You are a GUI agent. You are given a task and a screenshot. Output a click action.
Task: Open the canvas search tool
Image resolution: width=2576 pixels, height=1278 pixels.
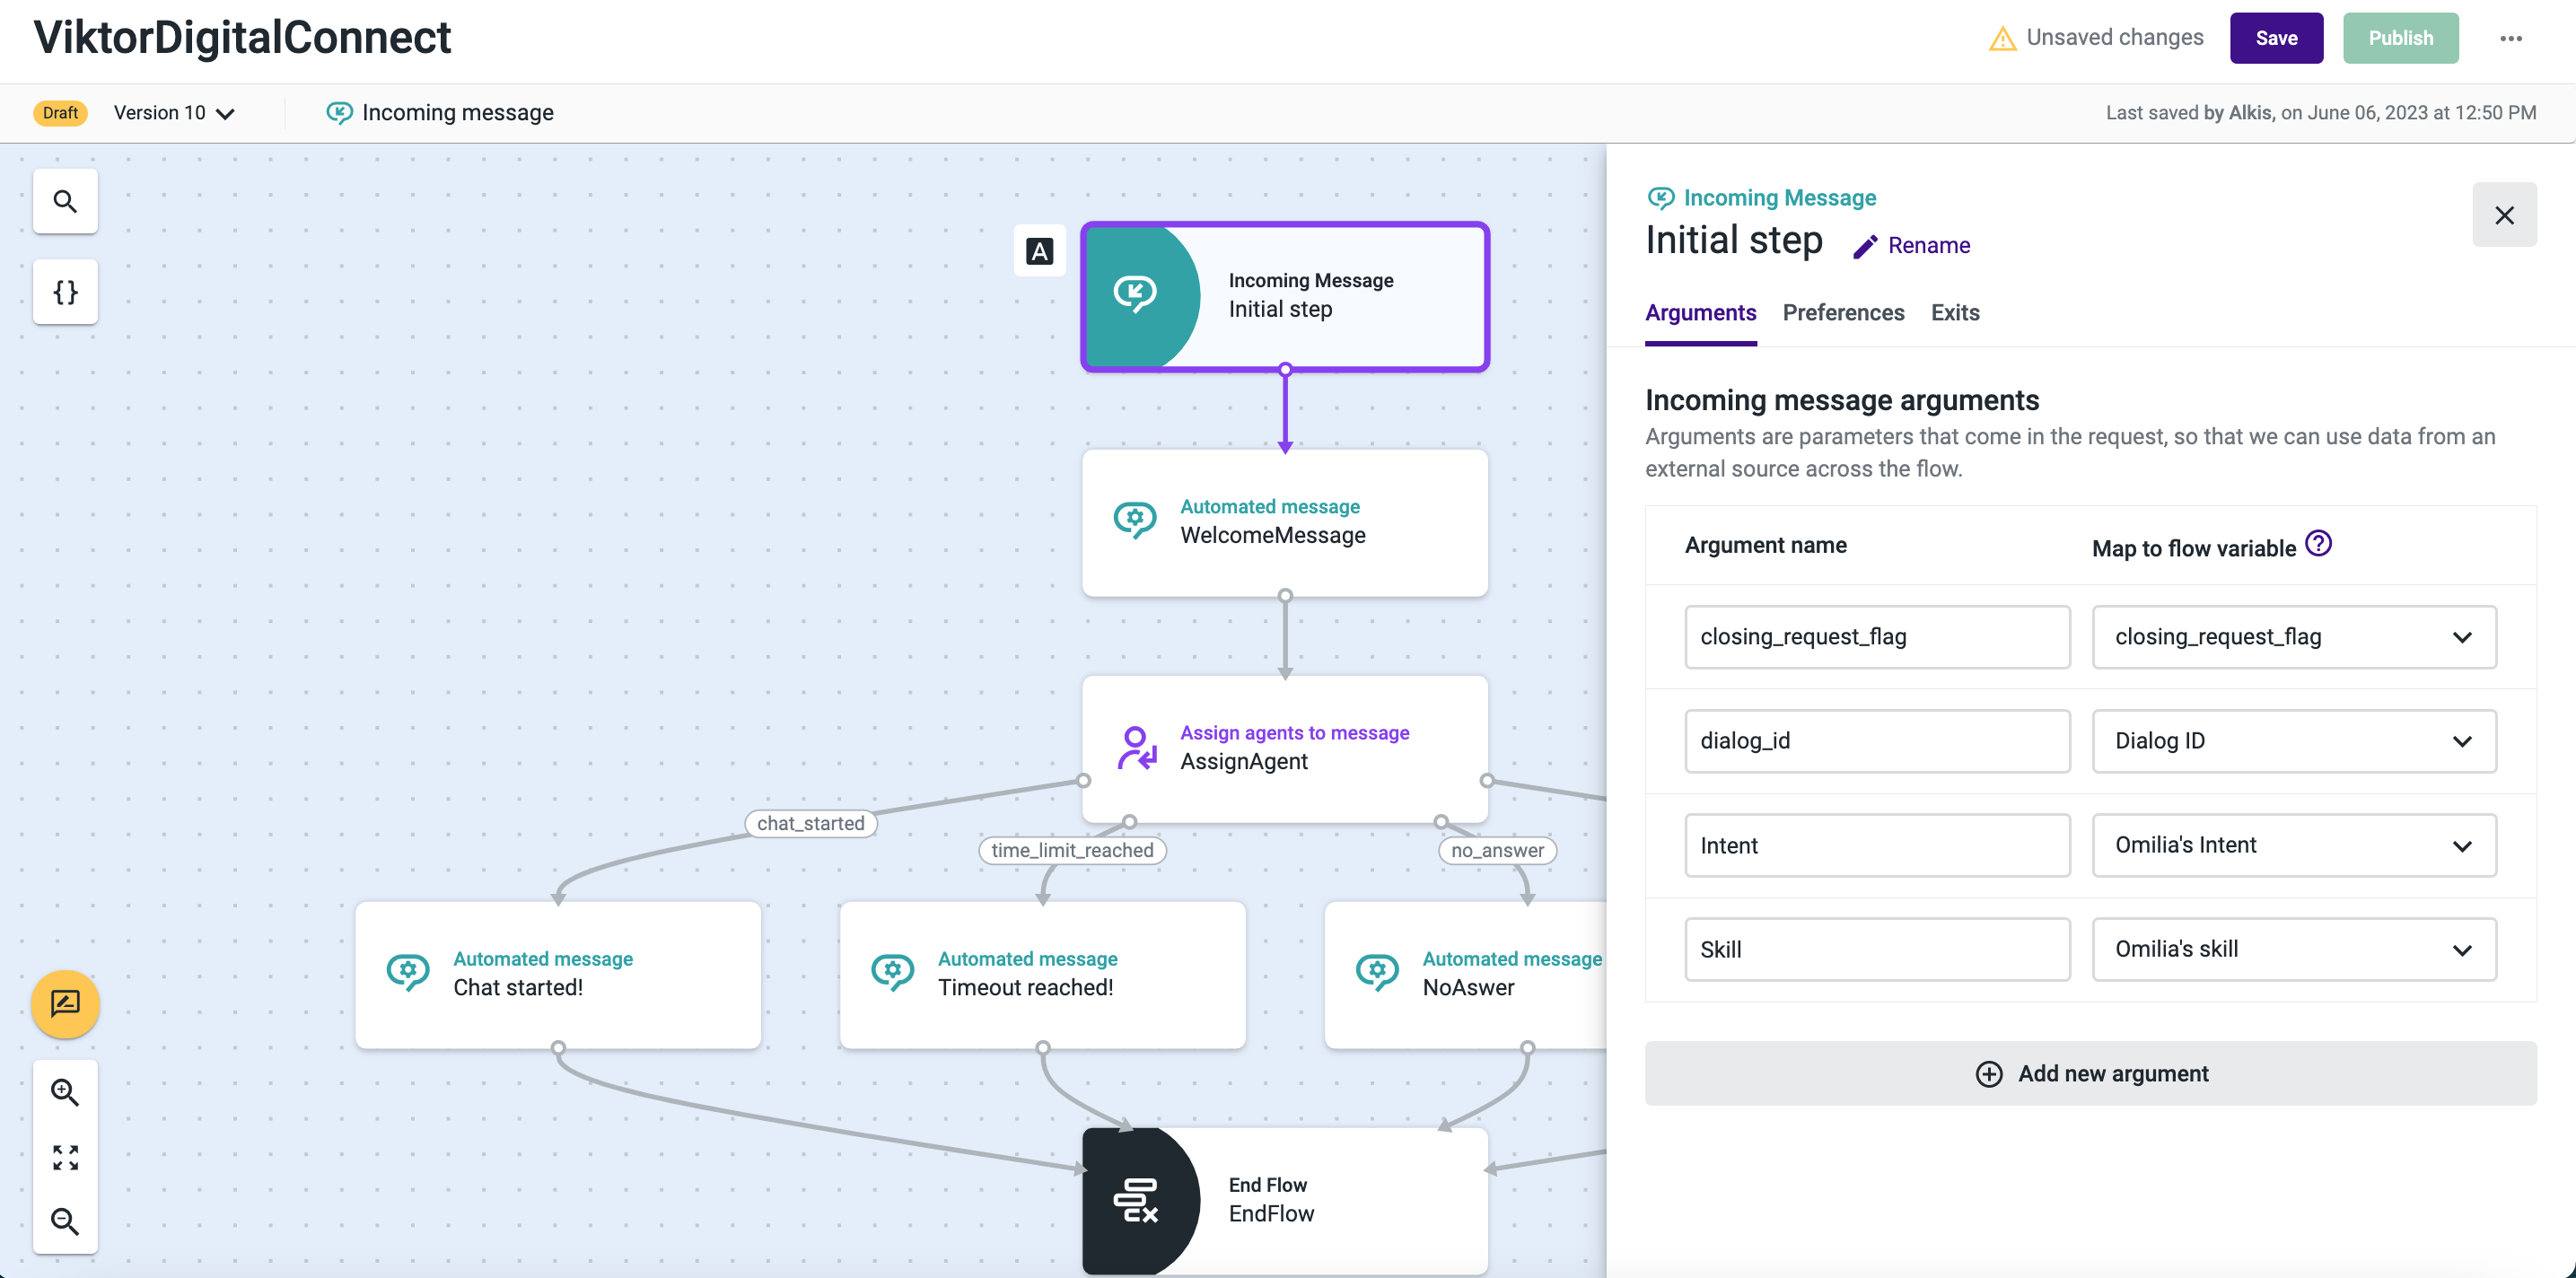point(65,201)
